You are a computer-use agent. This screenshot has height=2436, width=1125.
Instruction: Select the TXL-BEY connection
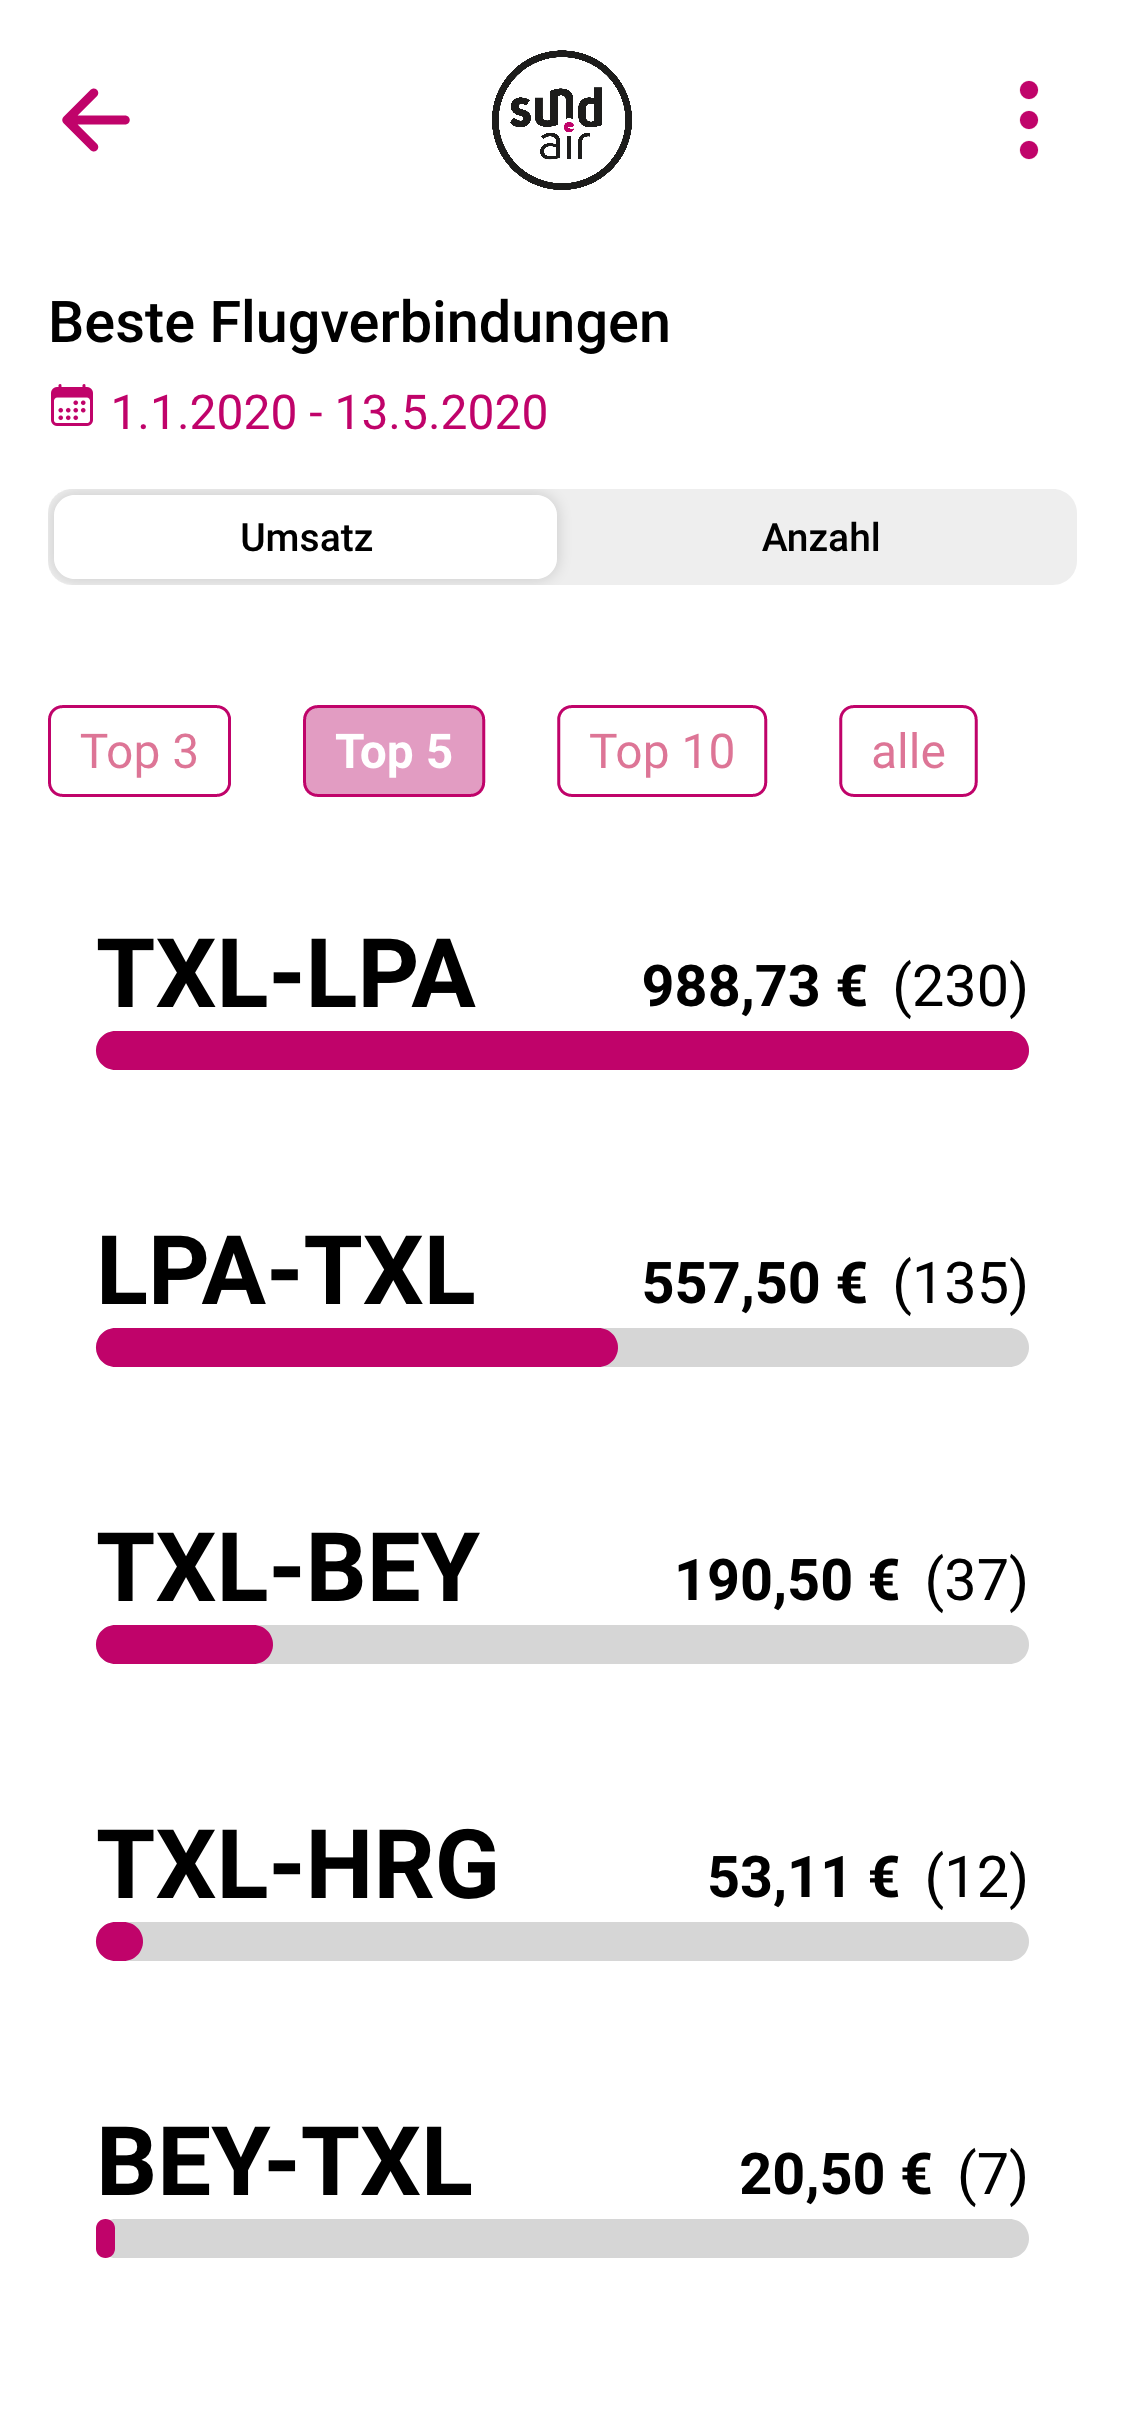coord(288,1568)
